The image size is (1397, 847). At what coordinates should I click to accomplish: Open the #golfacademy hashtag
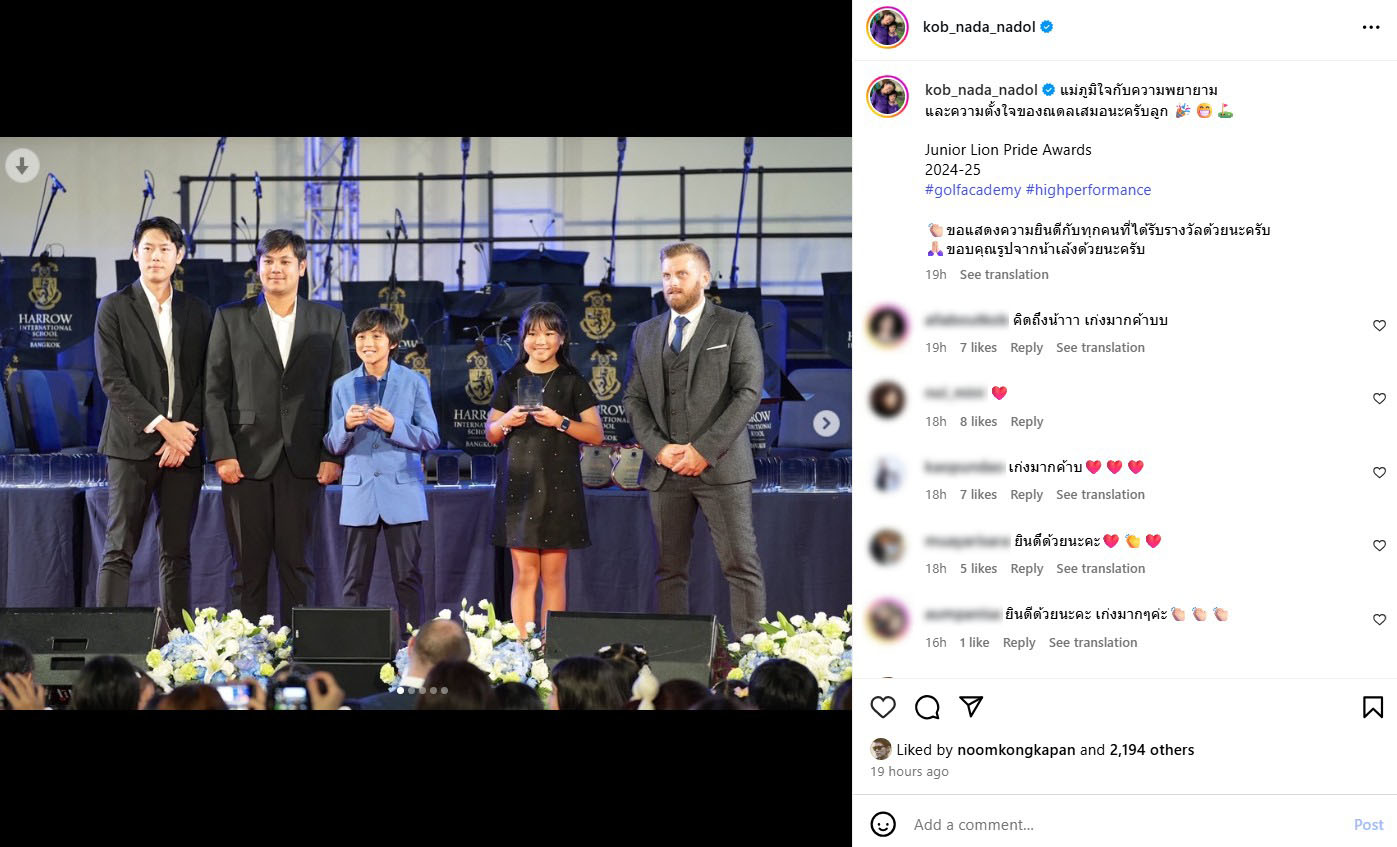coord(973,190)
